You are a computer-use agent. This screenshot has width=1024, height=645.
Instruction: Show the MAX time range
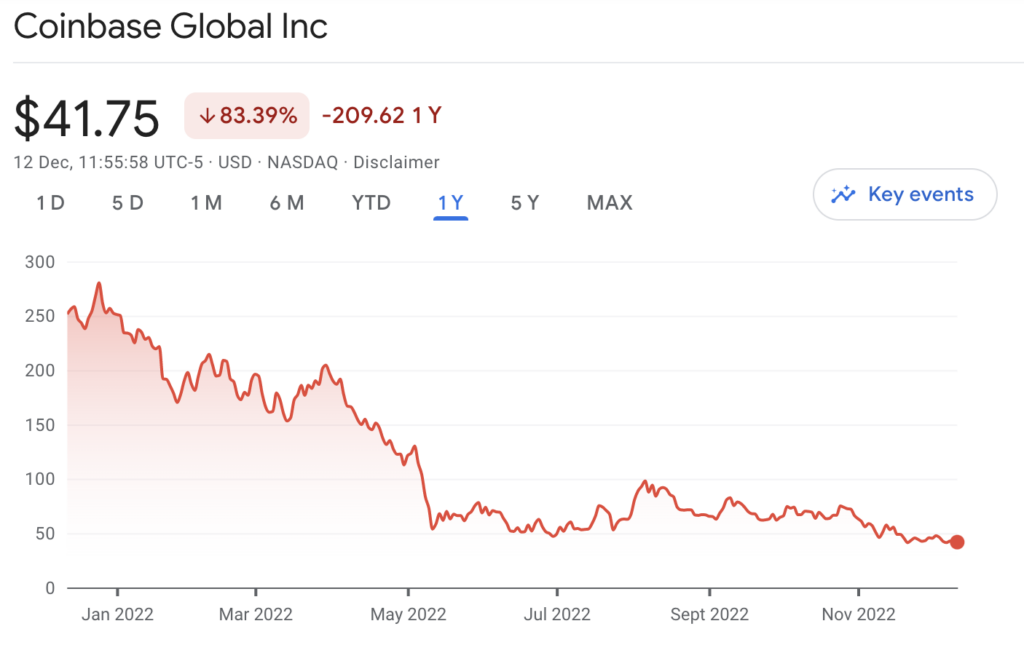(609, 203)
